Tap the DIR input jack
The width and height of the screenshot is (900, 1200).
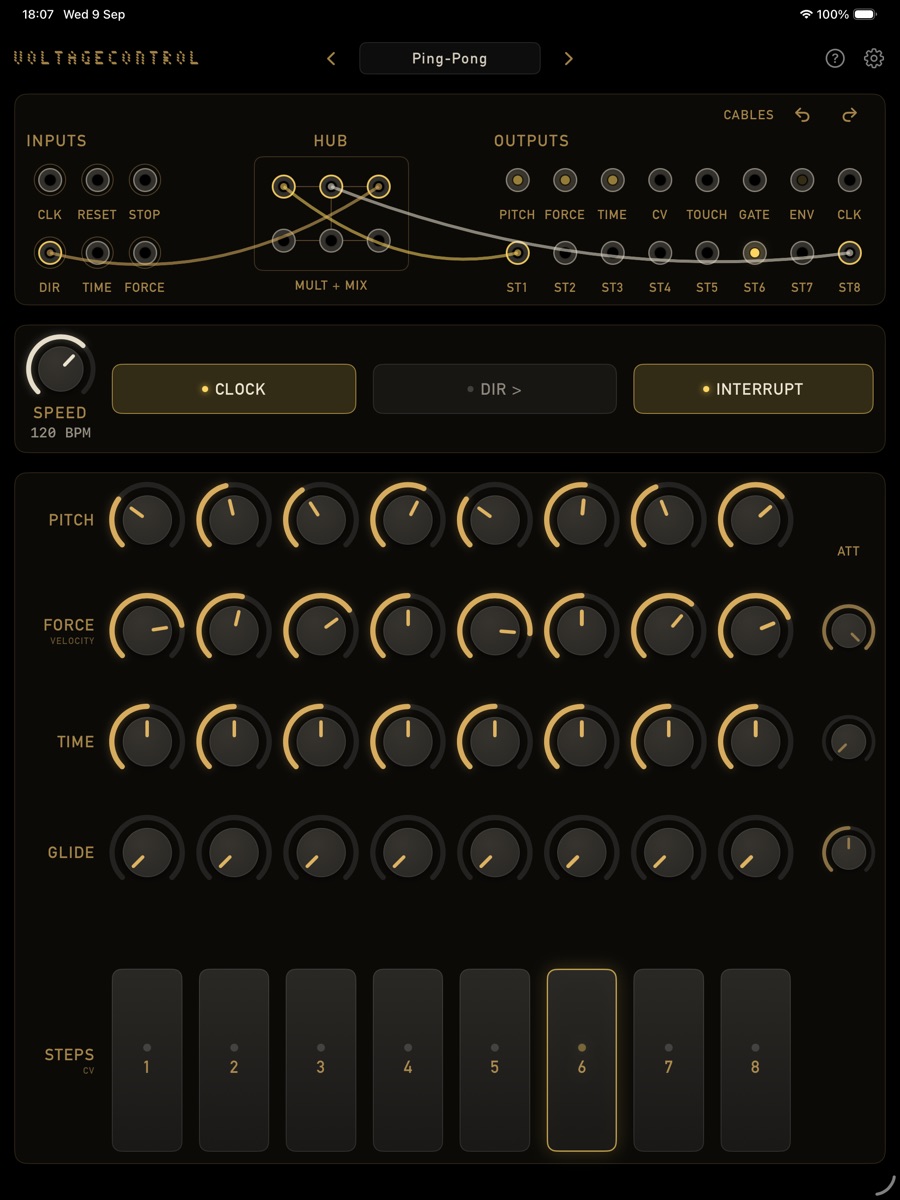(49, 253)
